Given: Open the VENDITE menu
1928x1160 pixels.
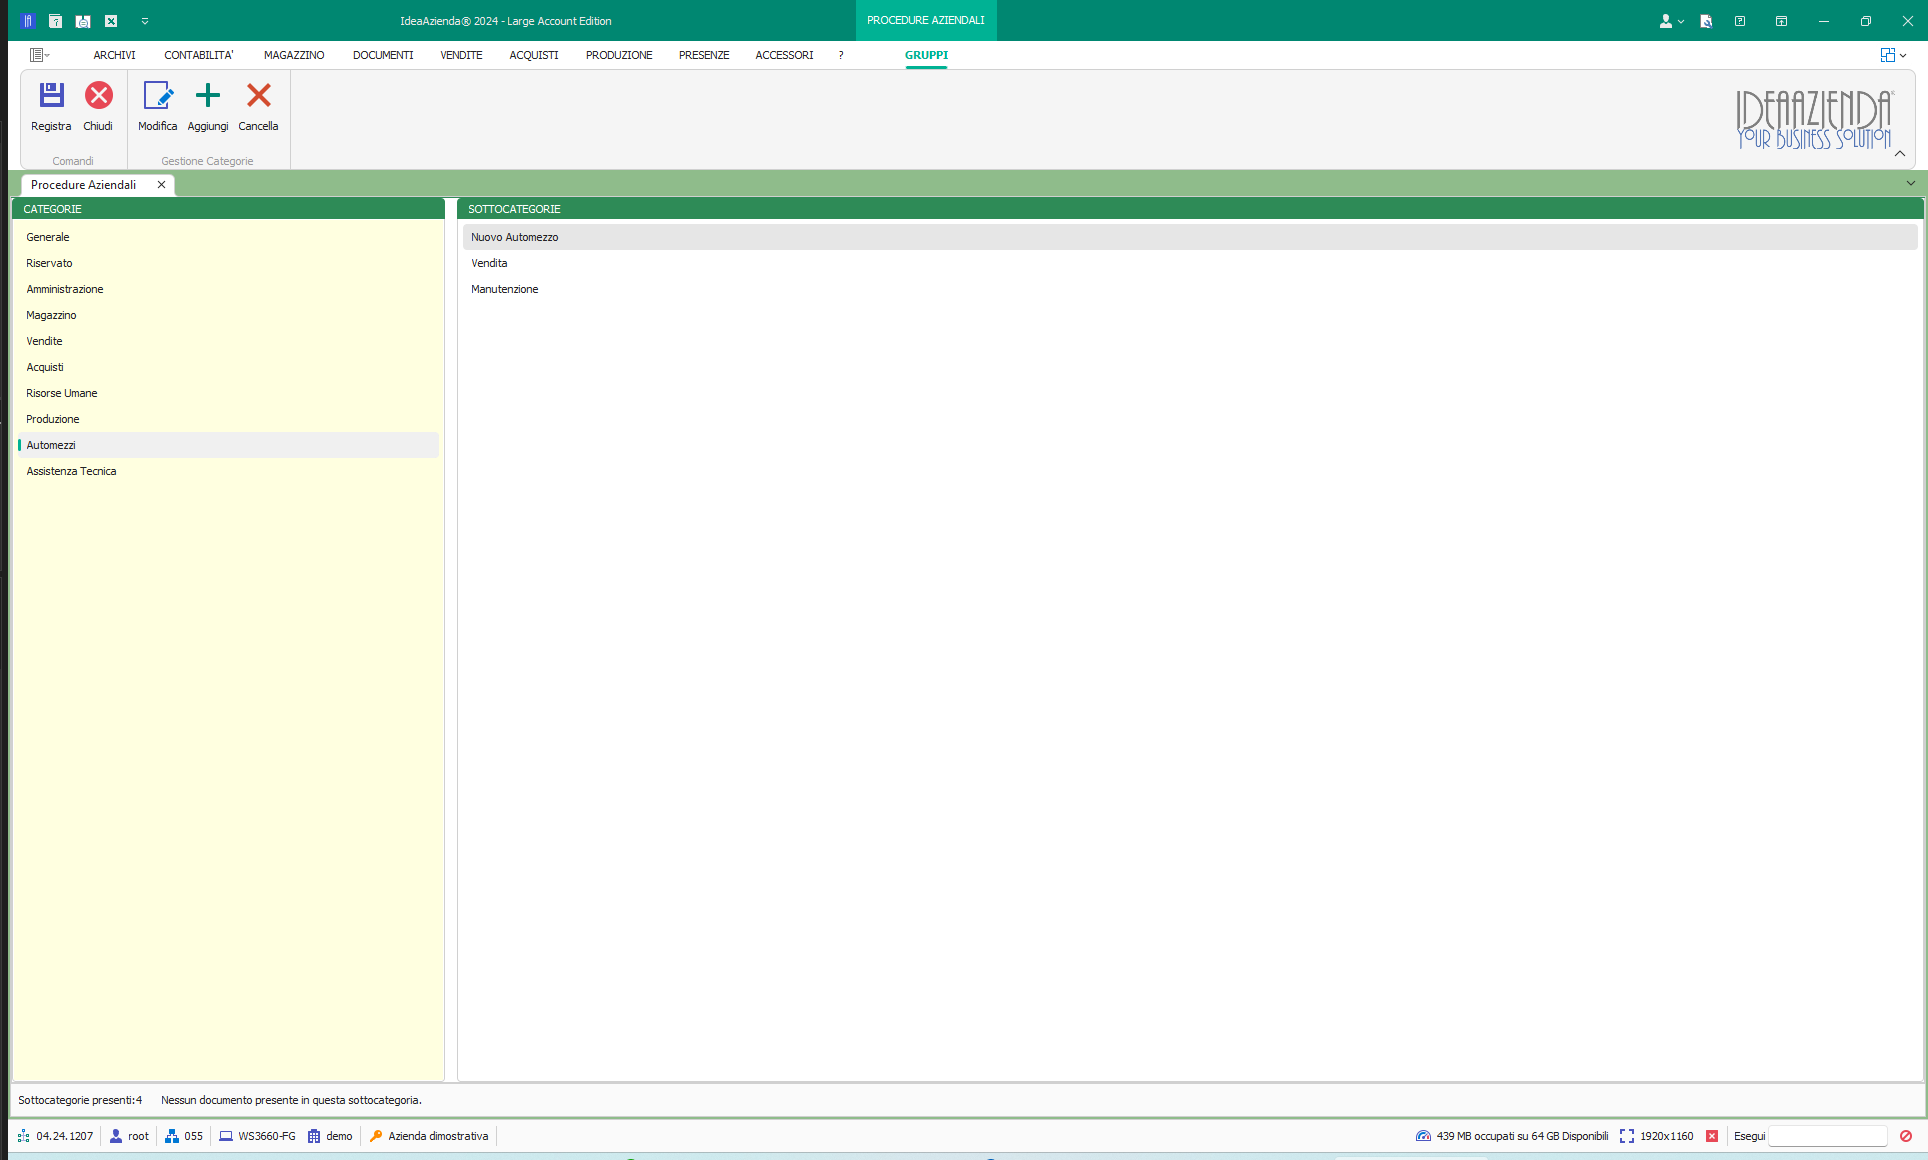Looking at the screenshot, I should 461,55.
